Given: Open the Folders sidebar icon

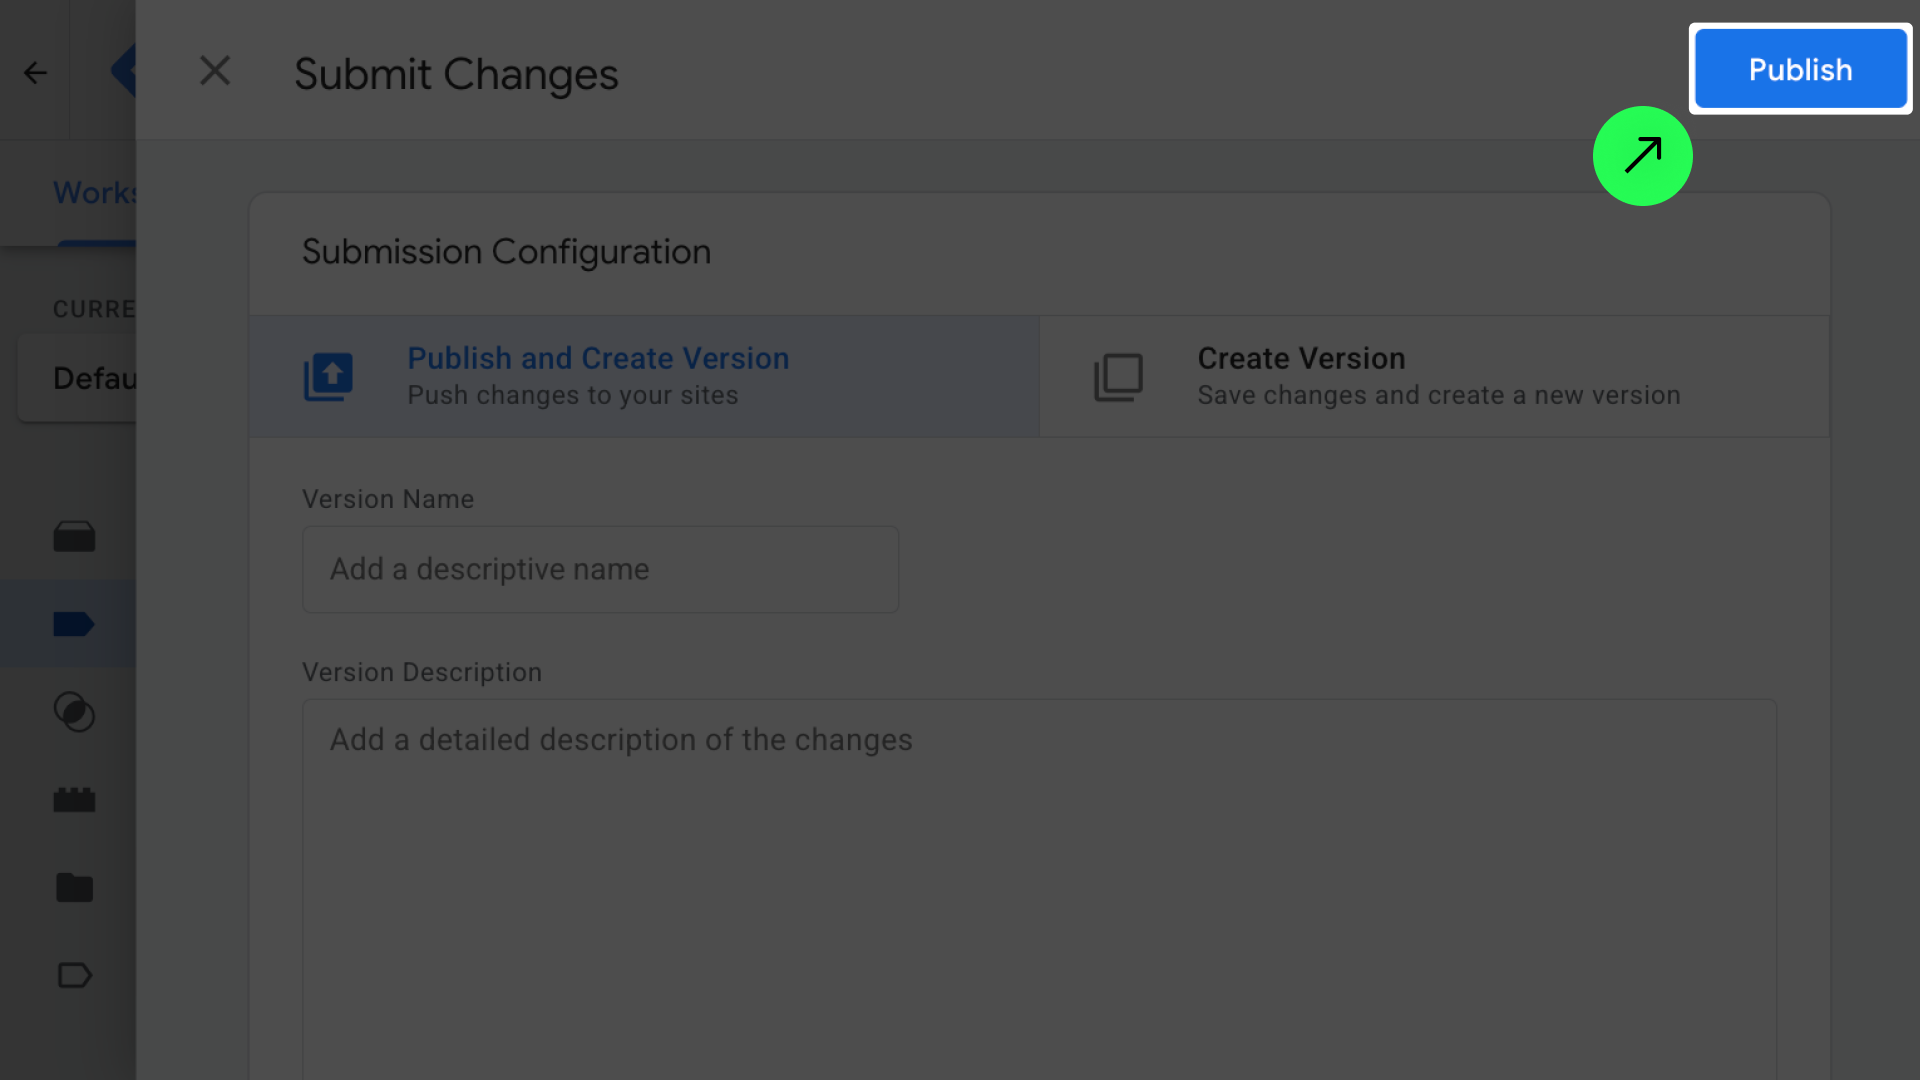Looking at the screenshot, I should click(74, 887).
